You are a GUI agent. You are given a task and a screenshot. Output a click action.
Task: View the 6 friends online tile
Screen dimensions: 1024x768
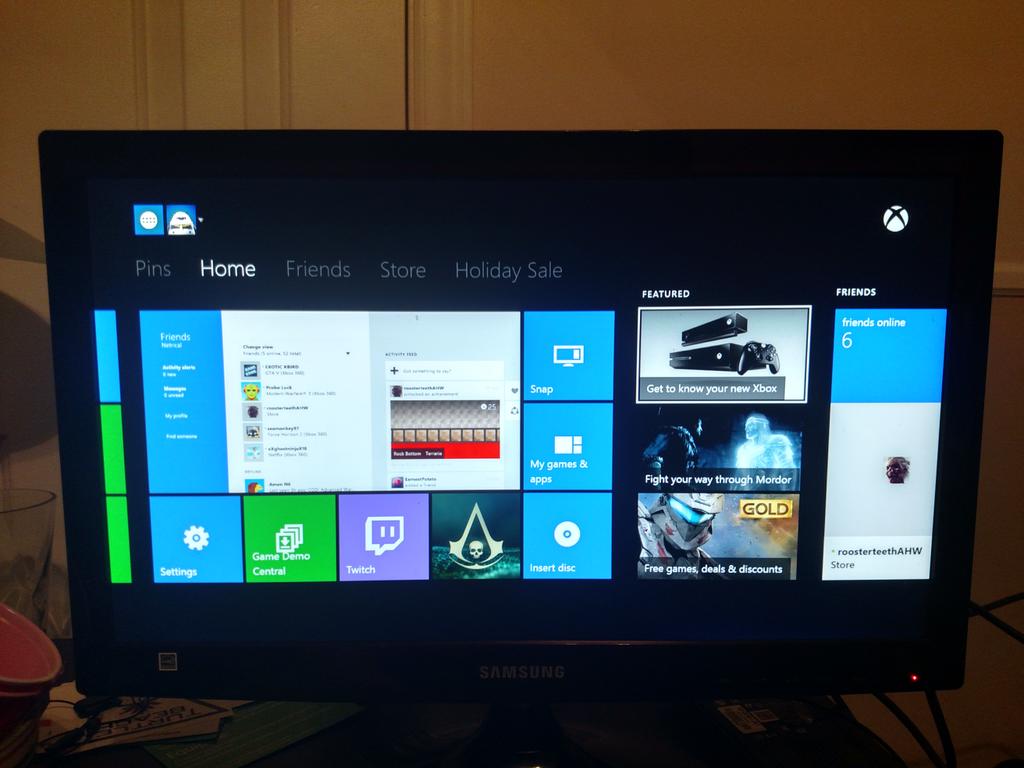click(888, 350)
